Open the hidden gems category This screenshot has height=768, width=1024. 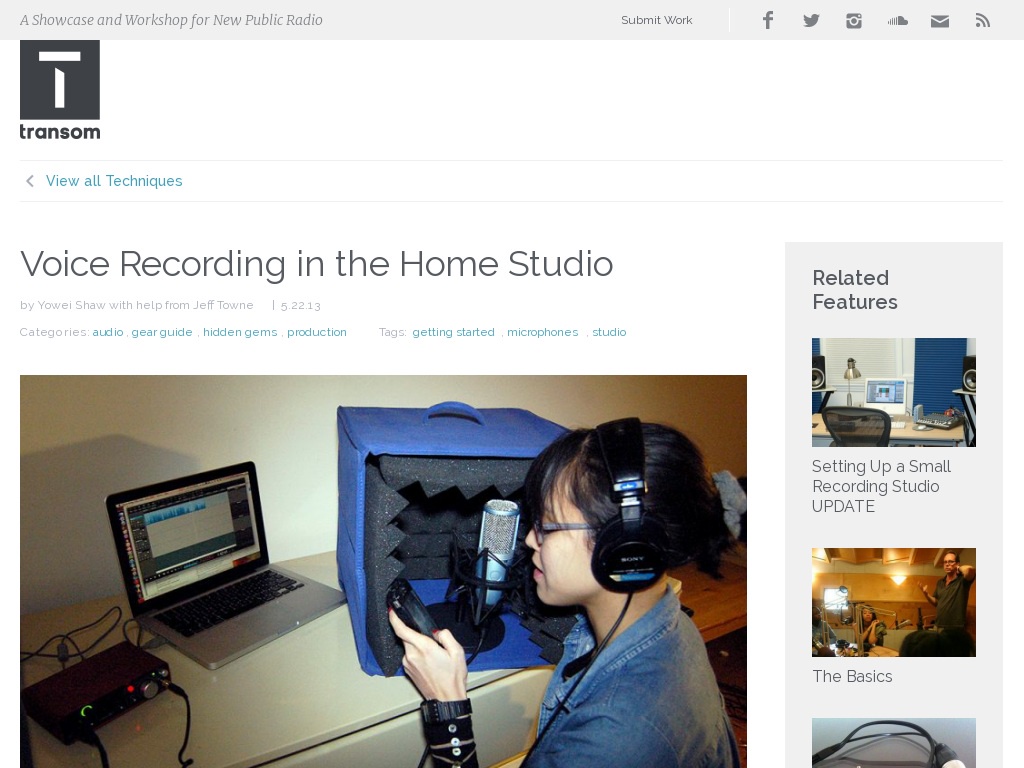click(240, 332)
